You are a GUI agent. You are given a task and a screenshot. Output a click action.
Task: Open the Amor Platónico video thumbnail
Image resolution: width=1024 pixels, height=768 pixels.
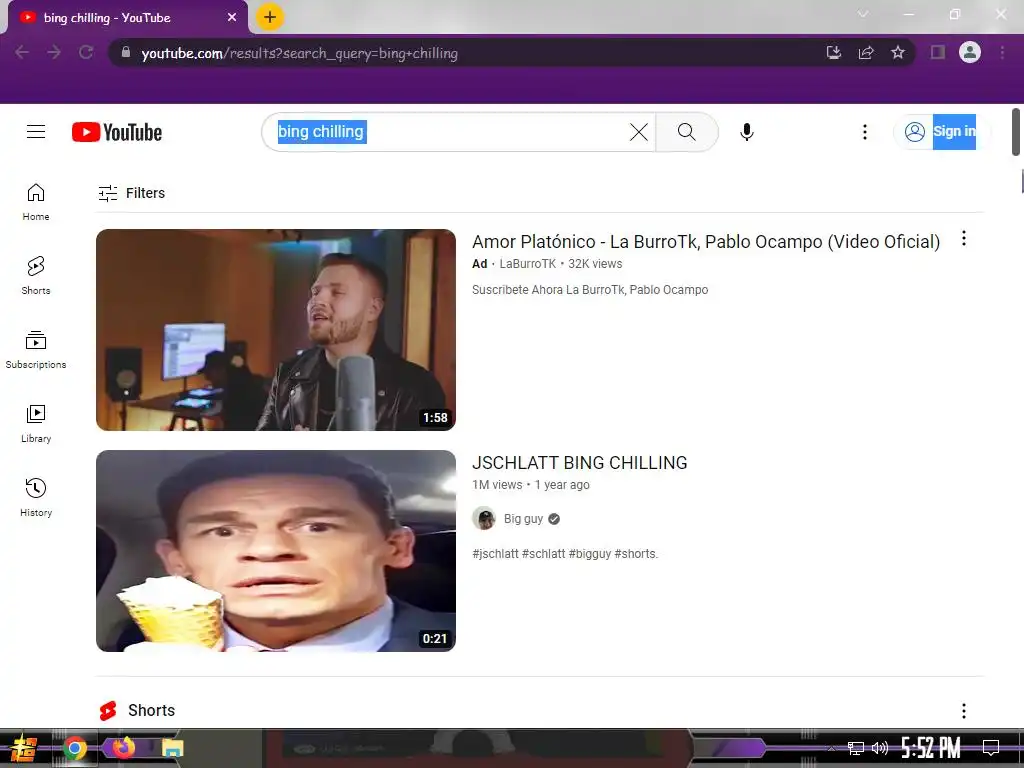(x=276, y=330)
